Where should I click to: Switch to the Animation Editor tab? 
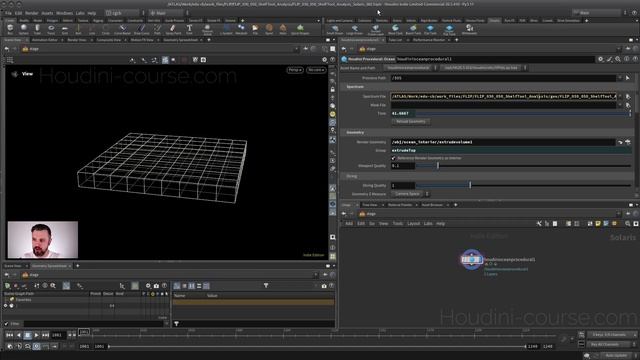pos(45,40)
